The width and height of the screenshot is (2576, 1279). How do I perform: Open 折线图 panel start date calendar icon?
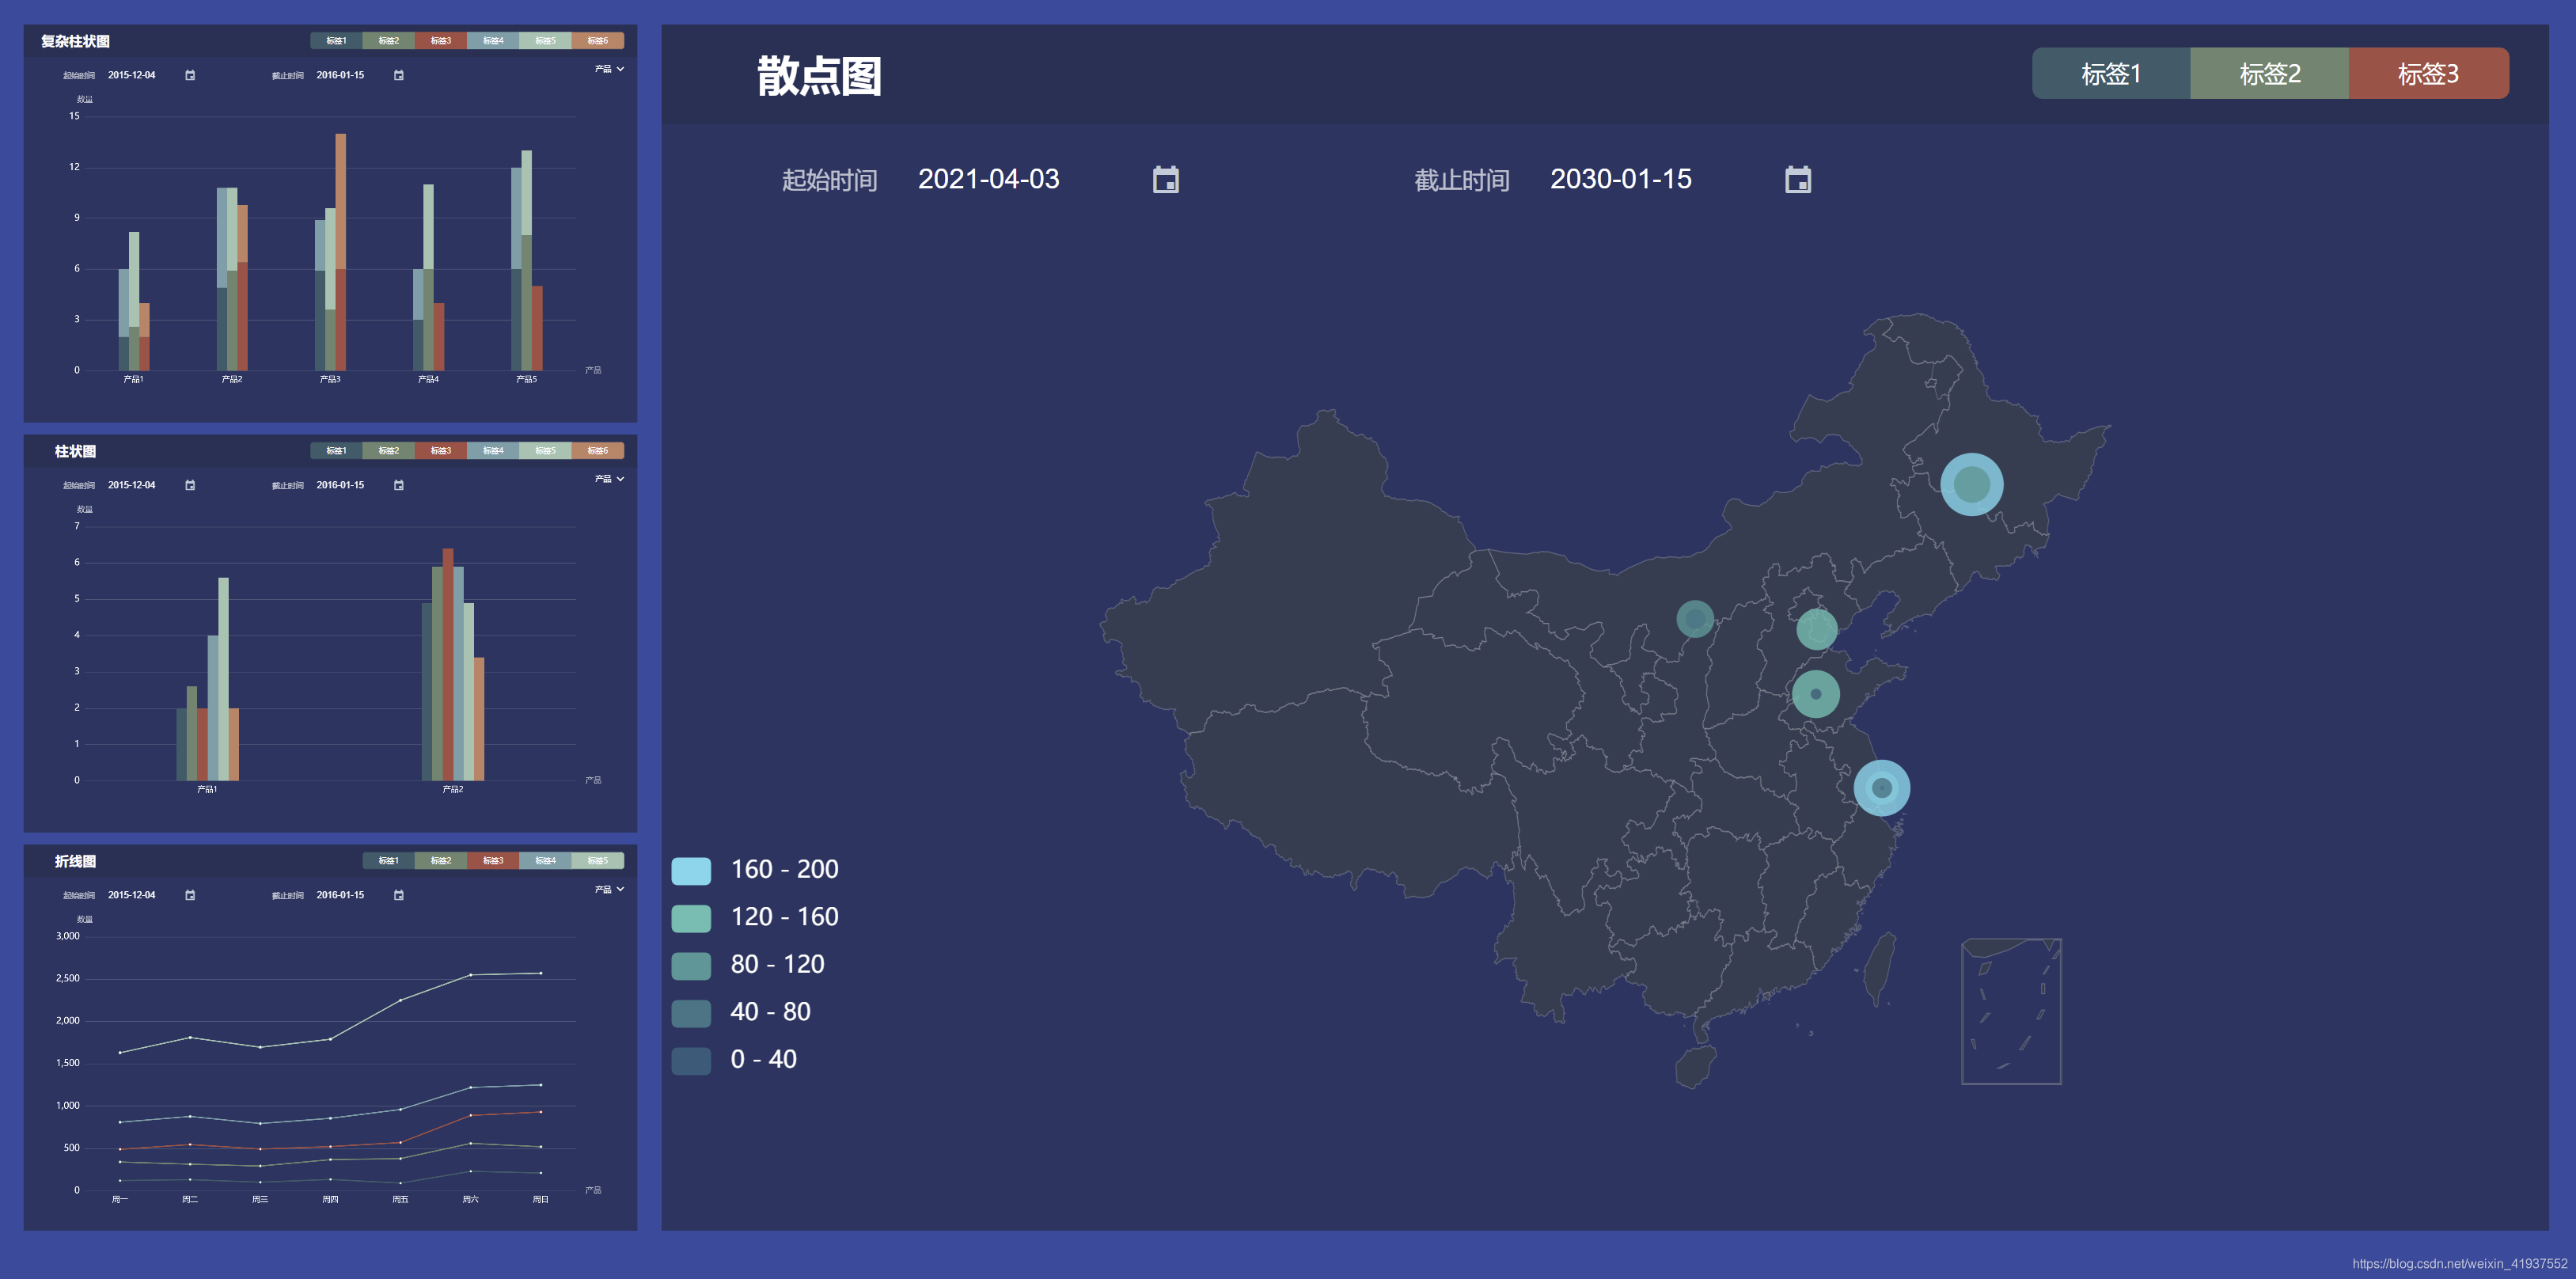(190, 895)
